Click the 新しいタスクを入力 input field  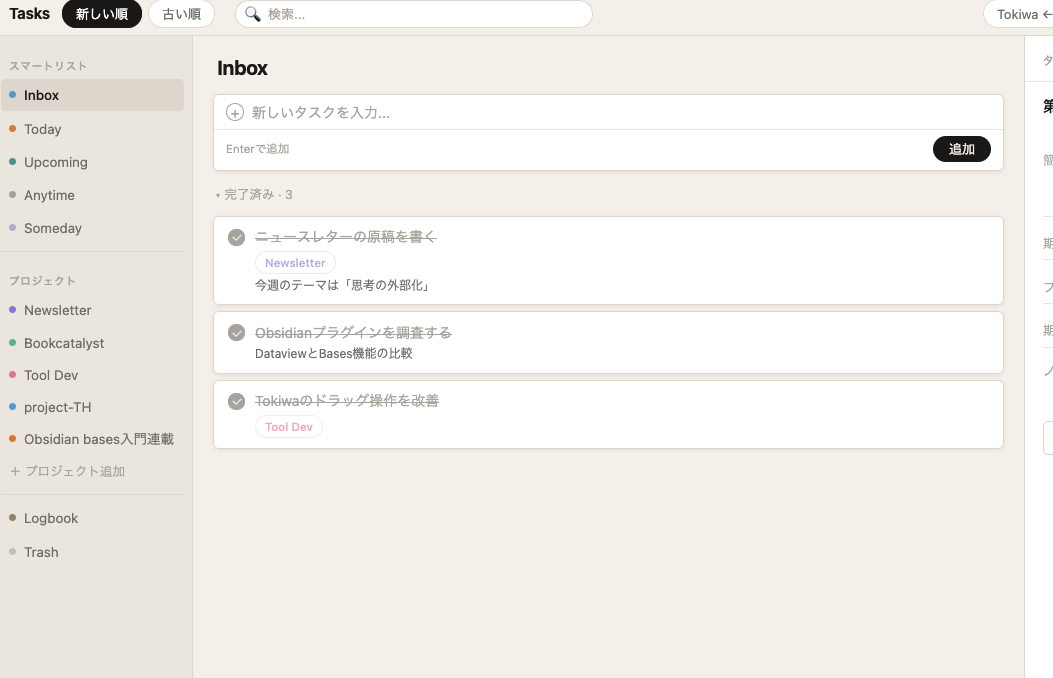[608, 112]
